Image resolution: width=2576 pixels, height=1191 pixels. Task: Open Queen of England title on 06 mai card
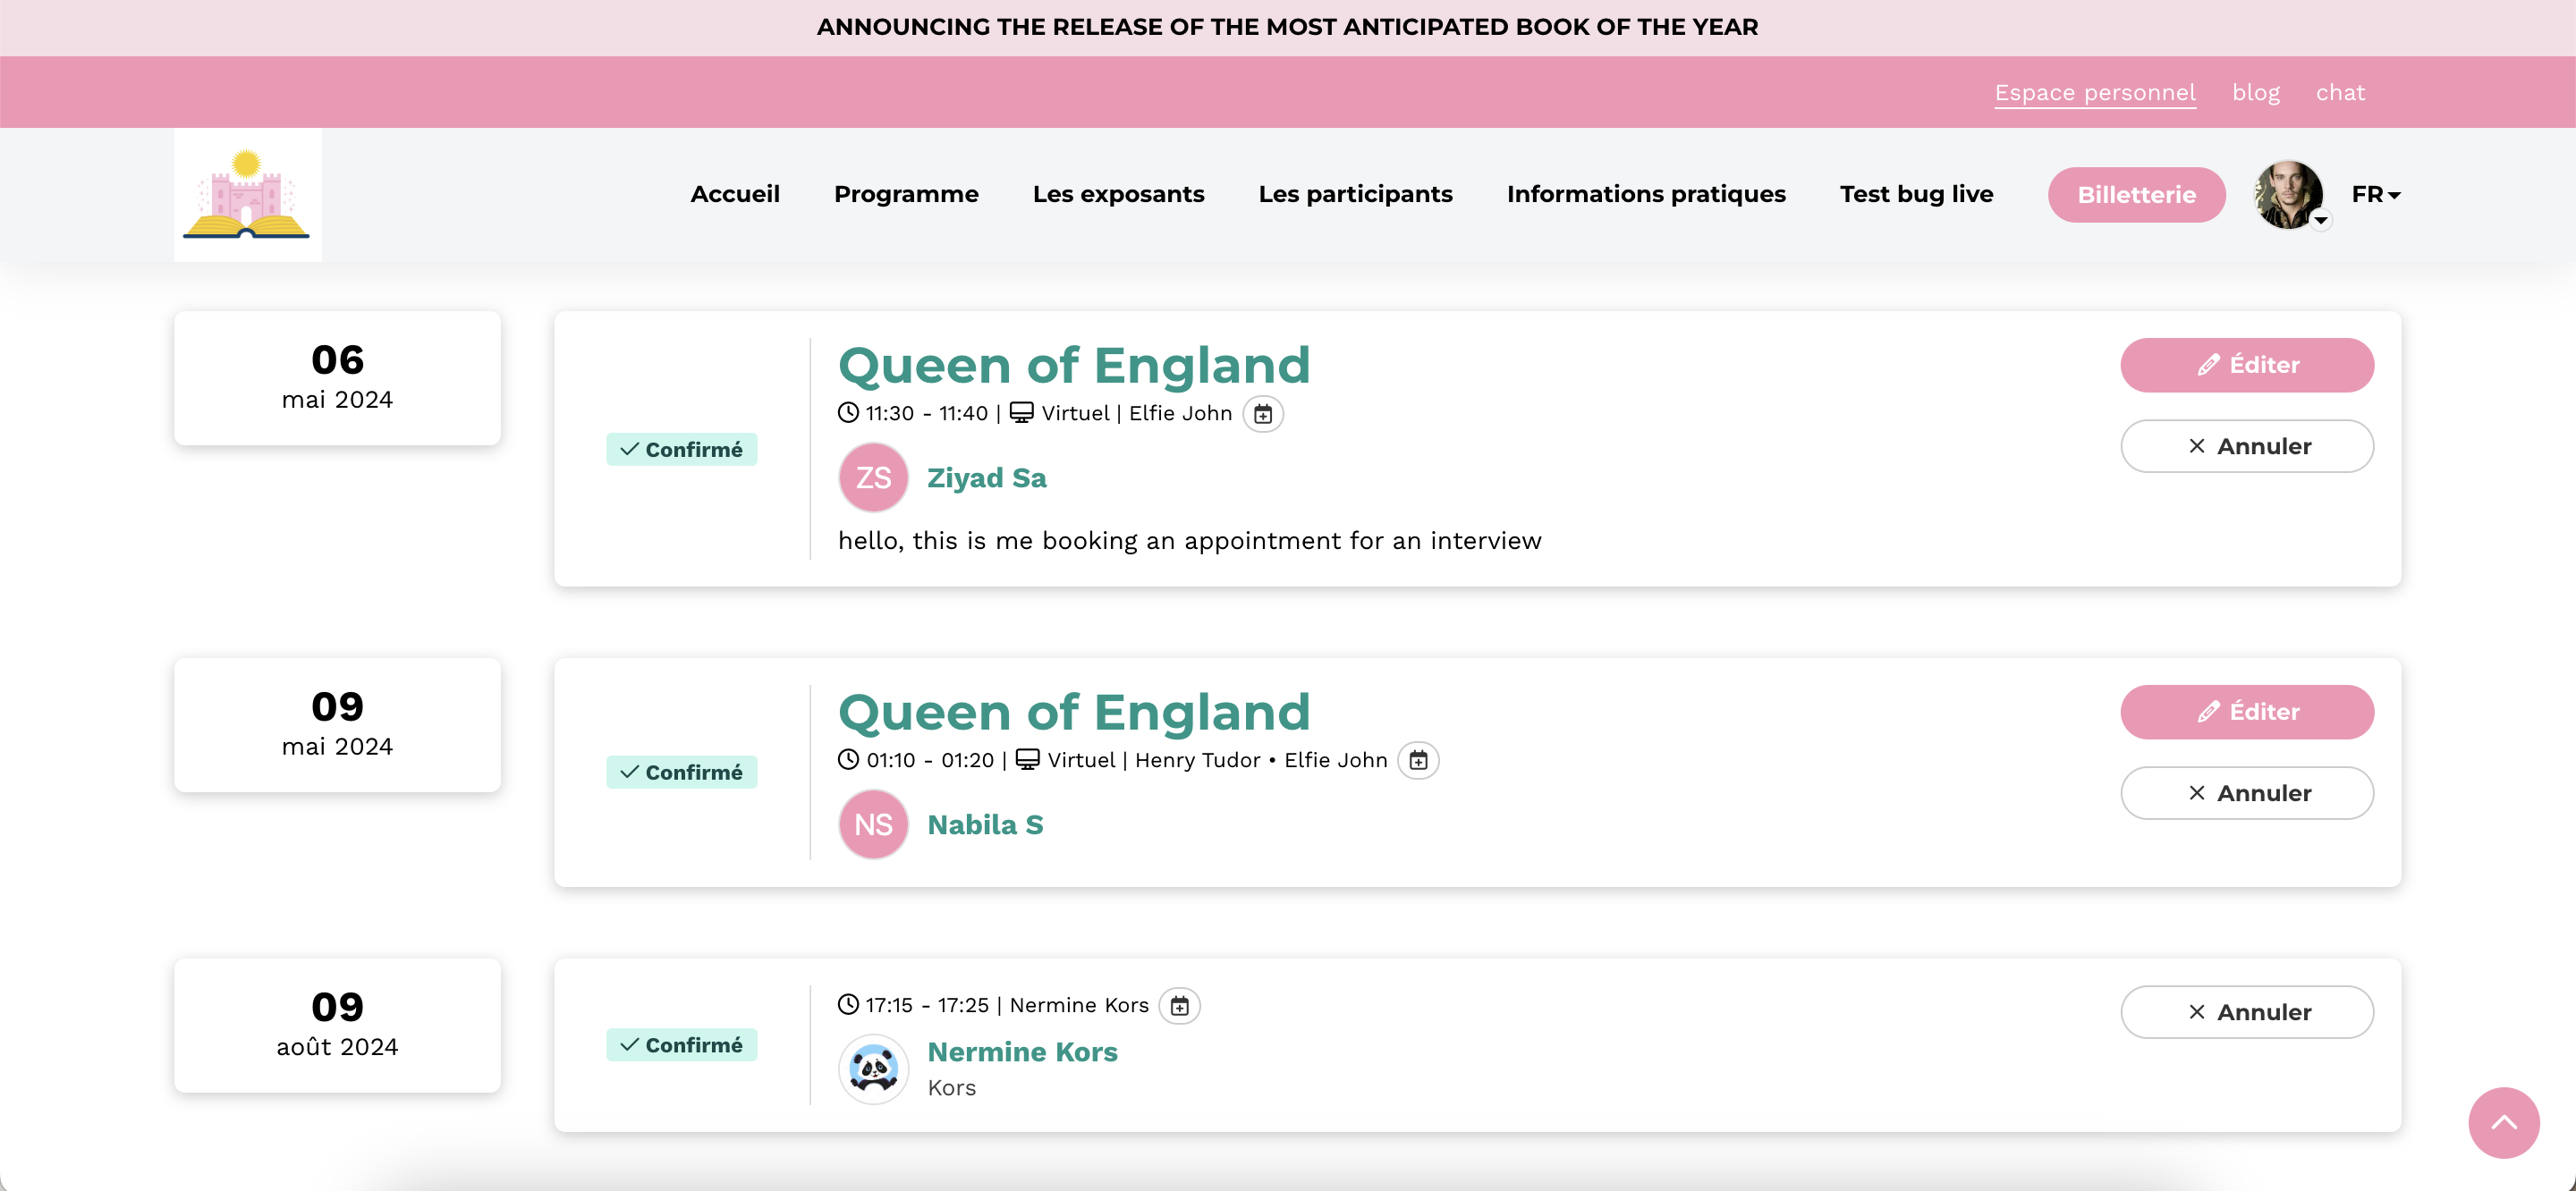click(1074, 365)
